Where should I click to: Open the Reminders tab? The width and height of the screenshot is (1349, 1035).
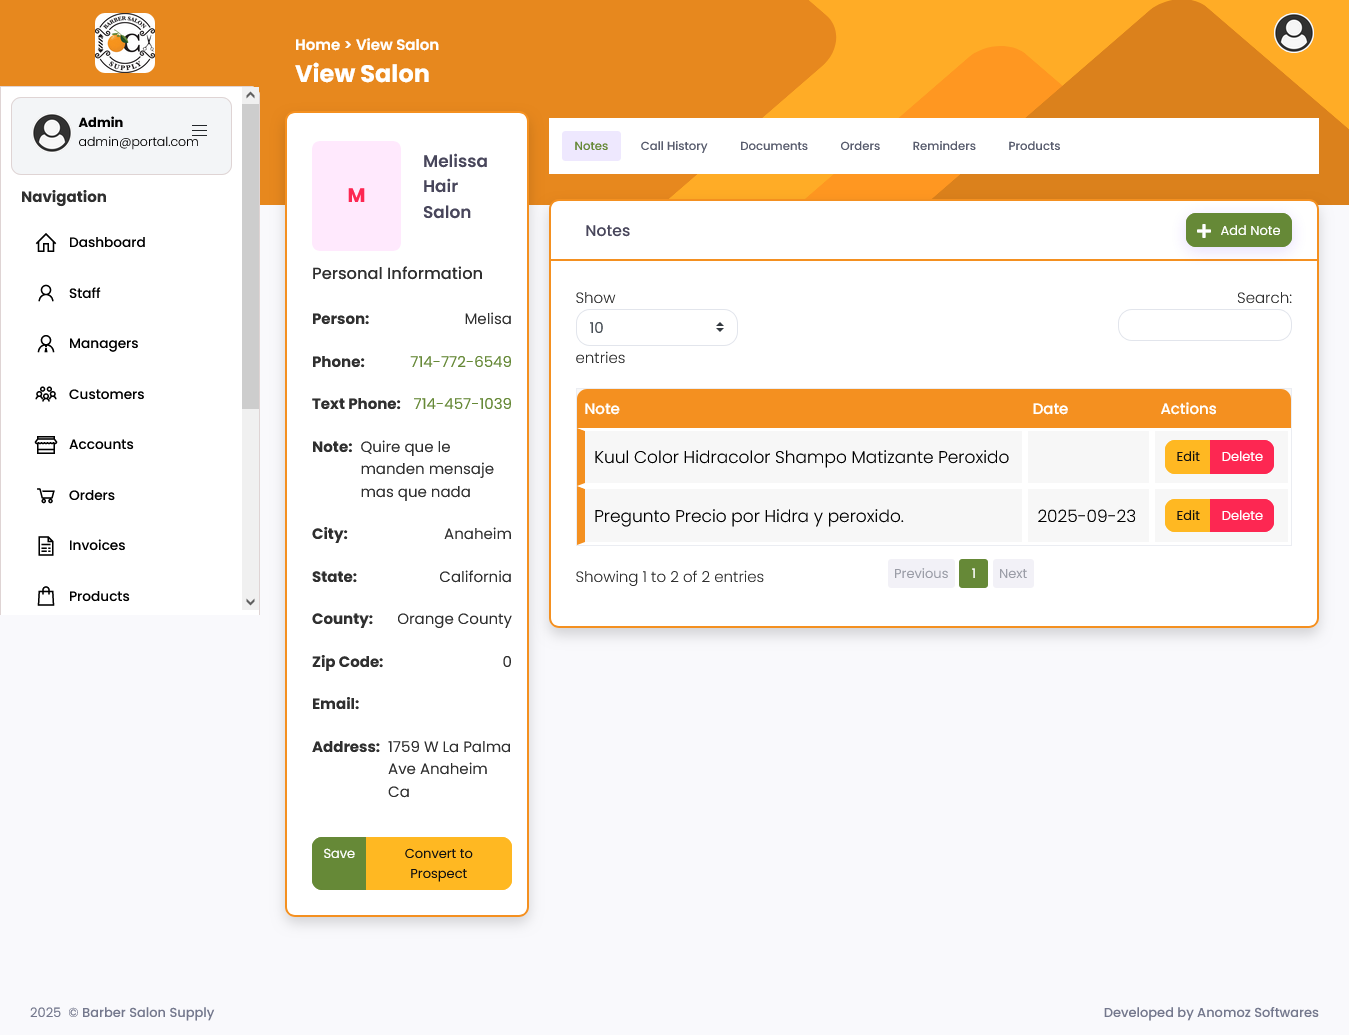tap(943, 145)
